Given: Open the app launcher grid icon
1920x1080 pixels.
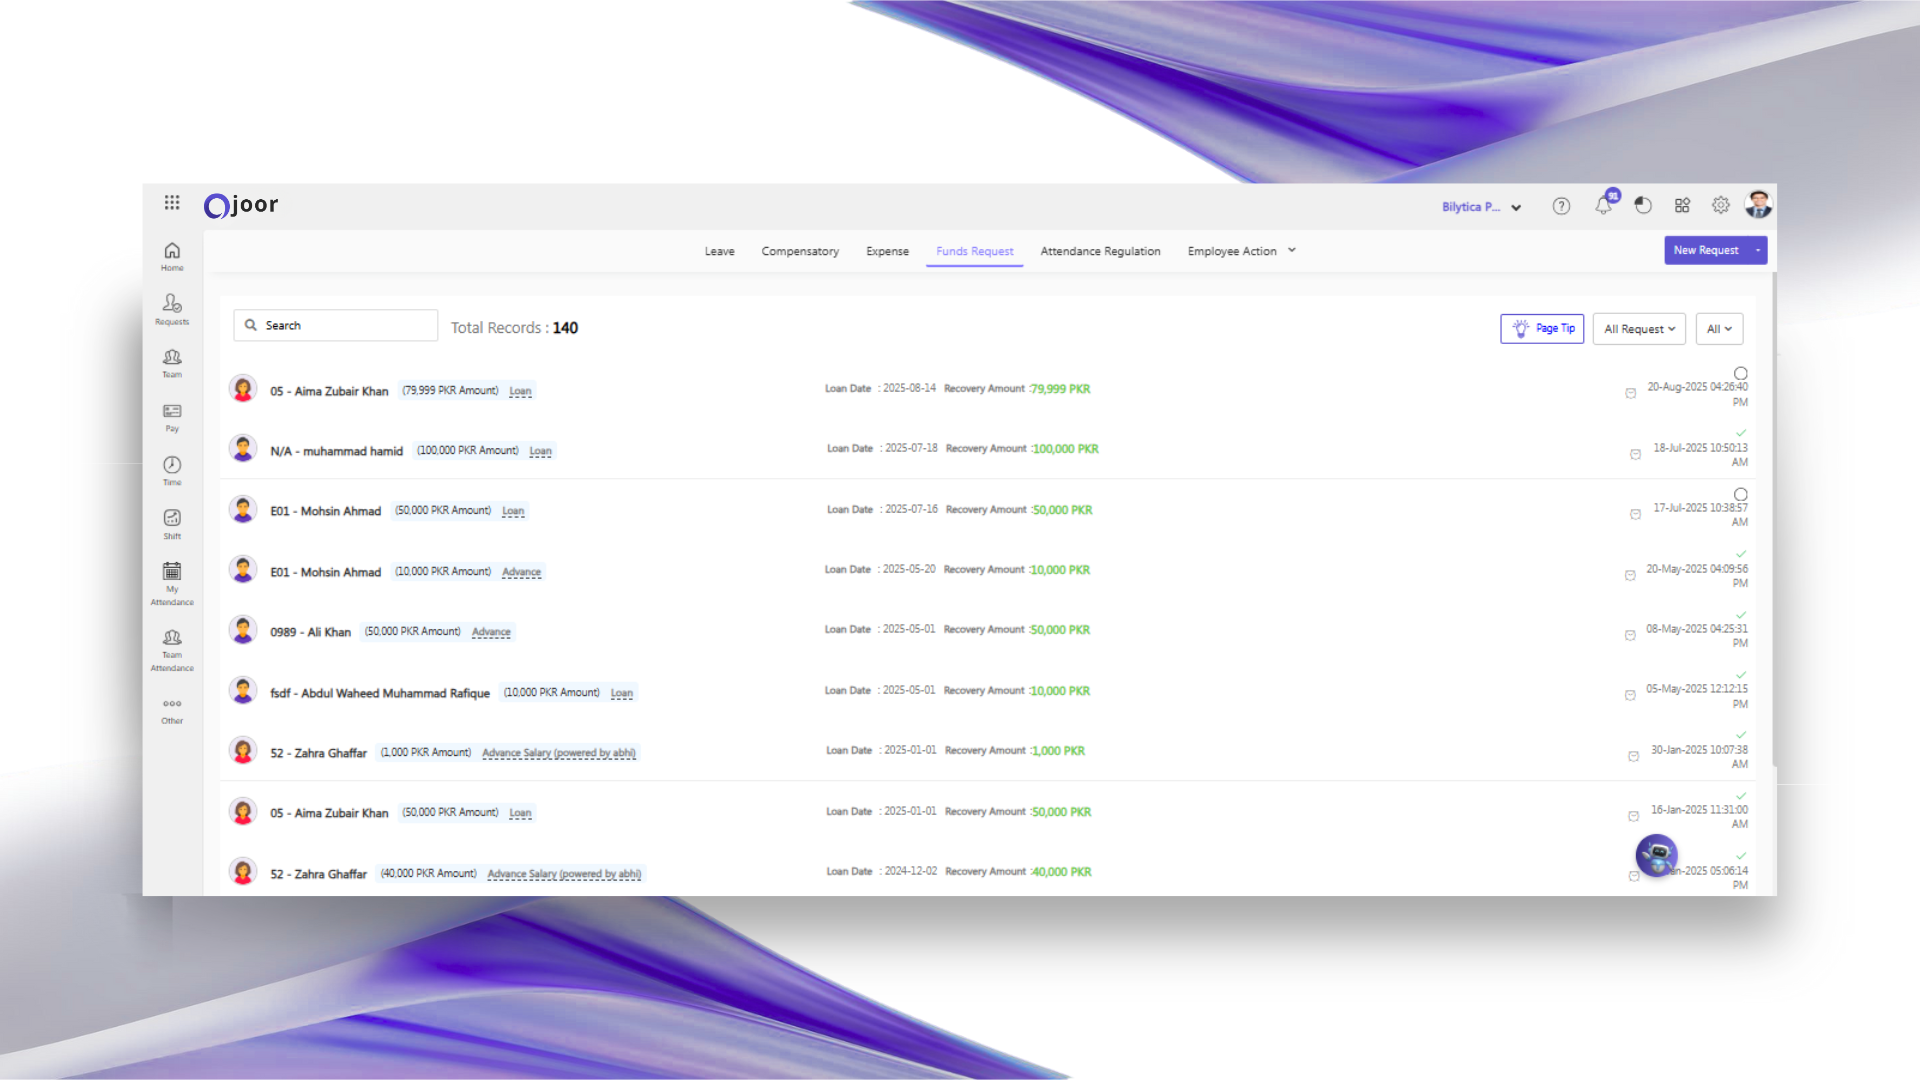Looking at the screenshot, I should point(172,203).
